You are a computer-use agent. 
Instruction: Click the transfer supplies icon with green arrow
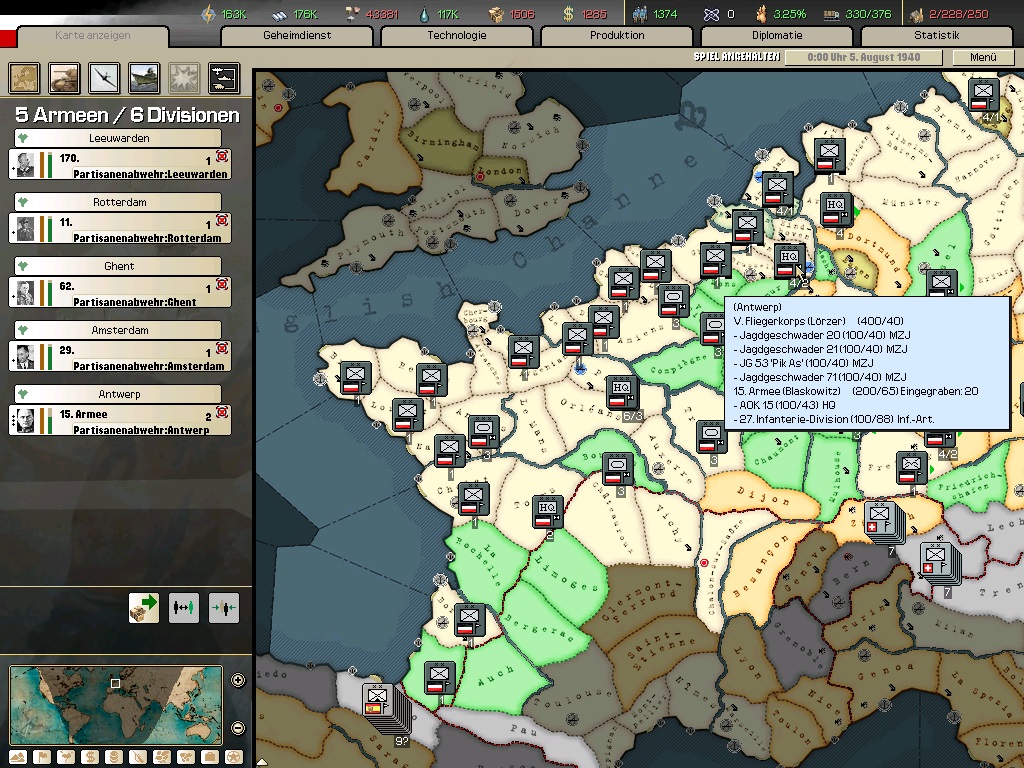click(x=144, y=606)
